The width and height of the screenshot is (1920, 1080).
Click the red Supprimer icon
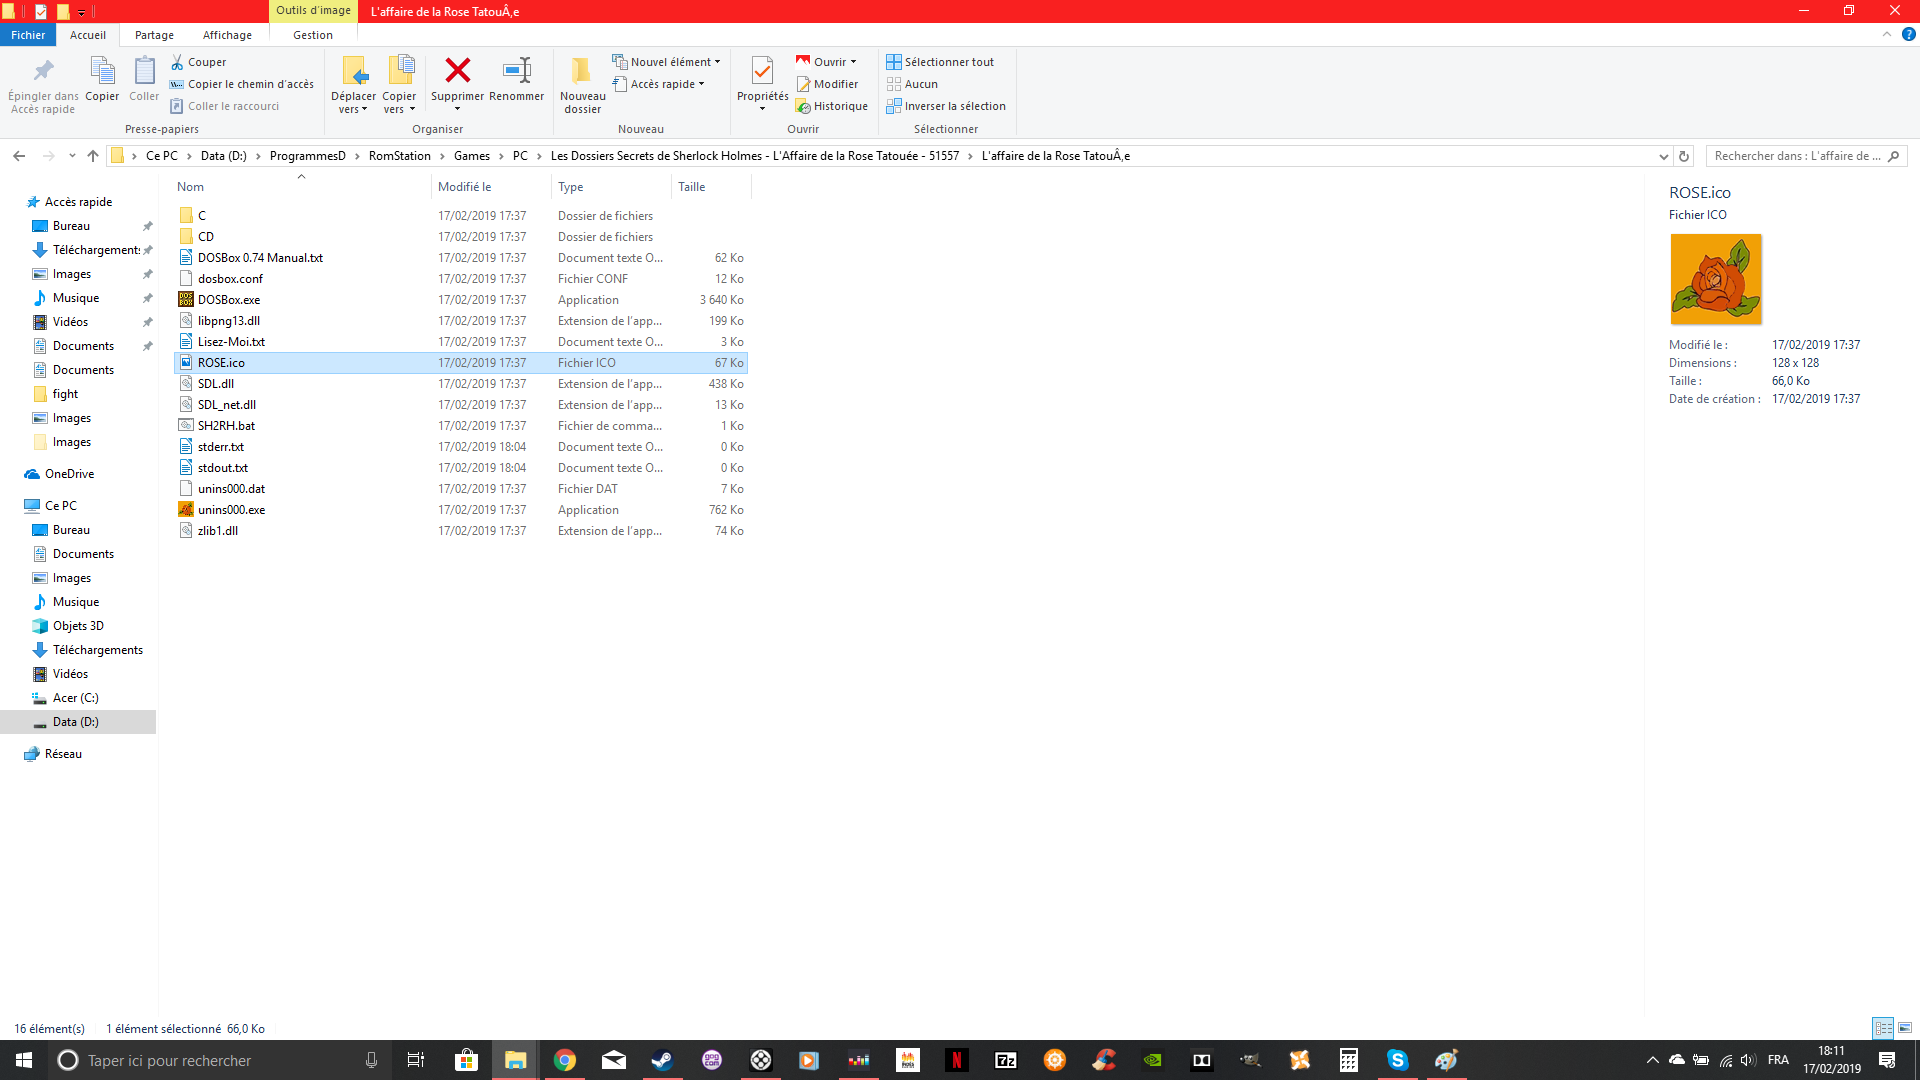[457, 70]
